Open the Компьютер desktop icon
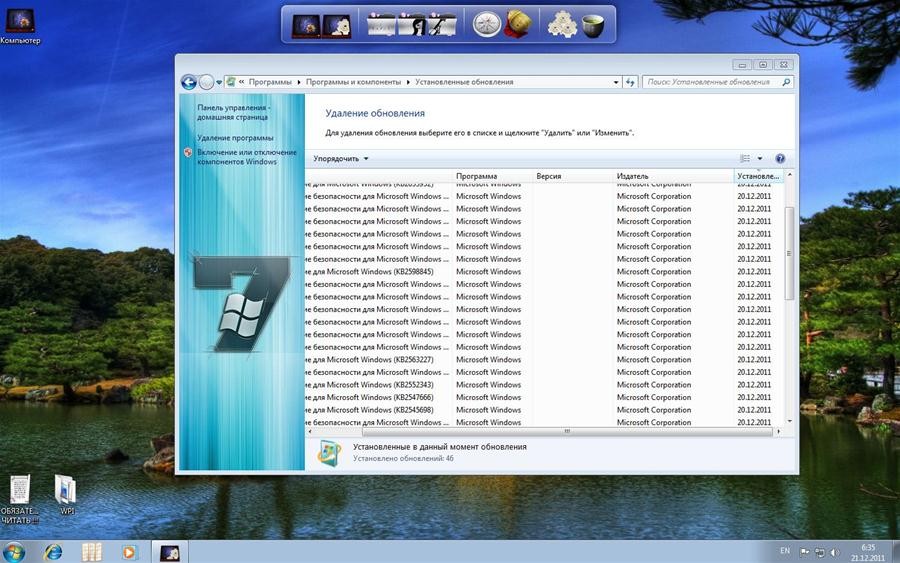Image resolution: width=900 pixels, height=563 pixels. coord(20,25)
